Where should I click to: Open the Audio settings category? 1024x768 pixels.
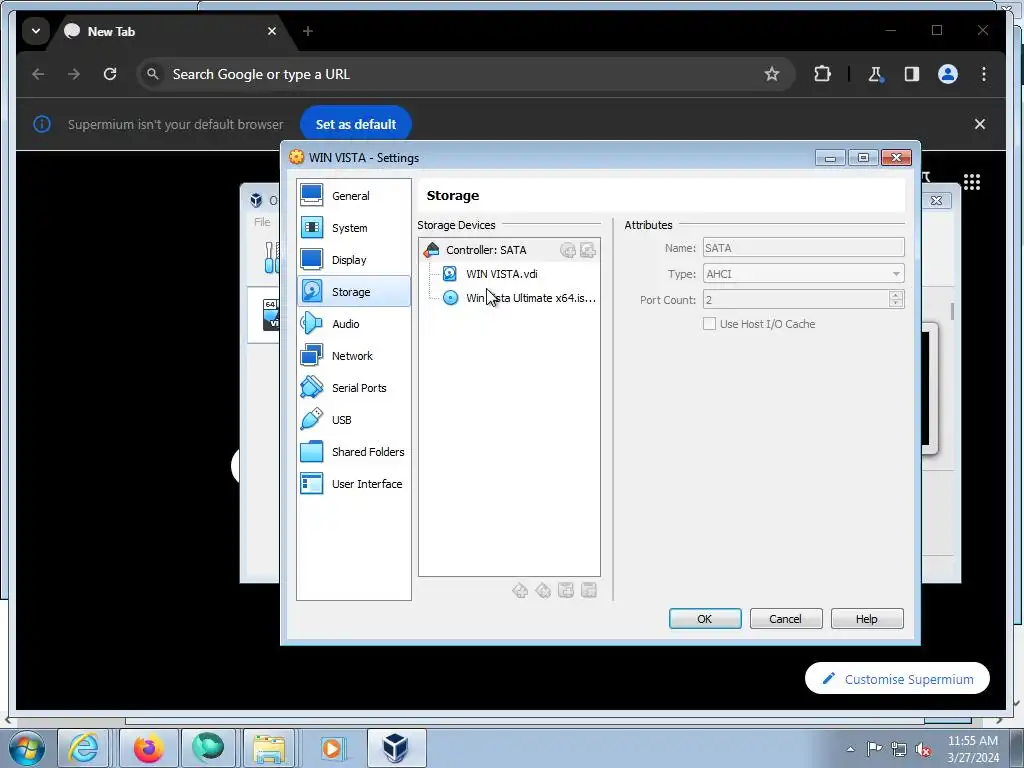353,323
